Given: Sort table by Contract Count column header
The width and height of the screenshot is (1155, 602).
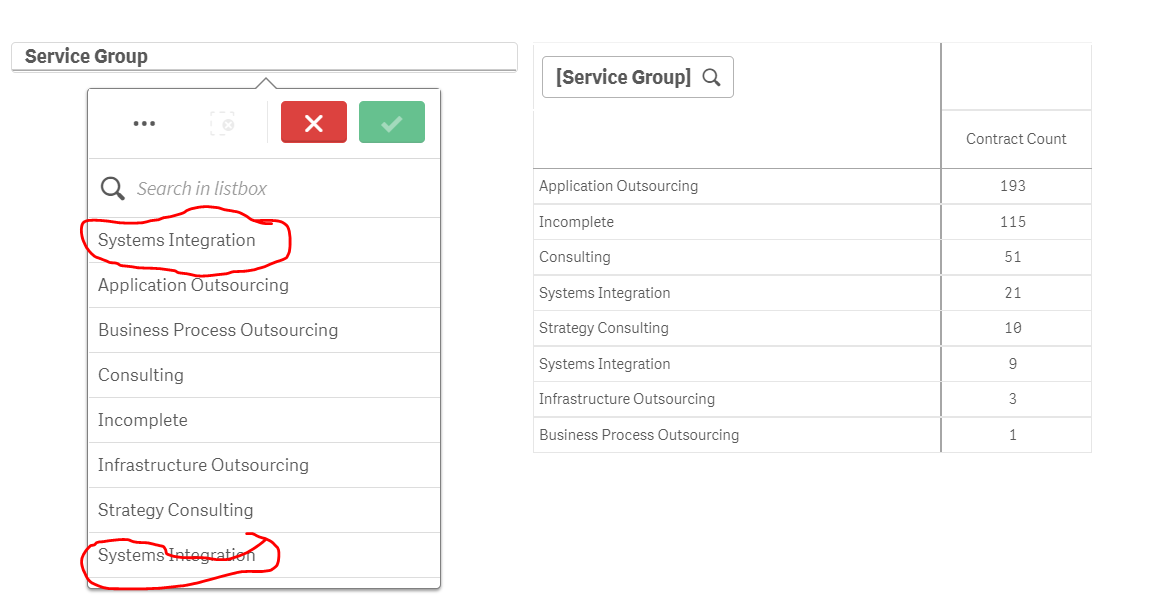Looking at the screenshot, I should tap(1016, 139).
